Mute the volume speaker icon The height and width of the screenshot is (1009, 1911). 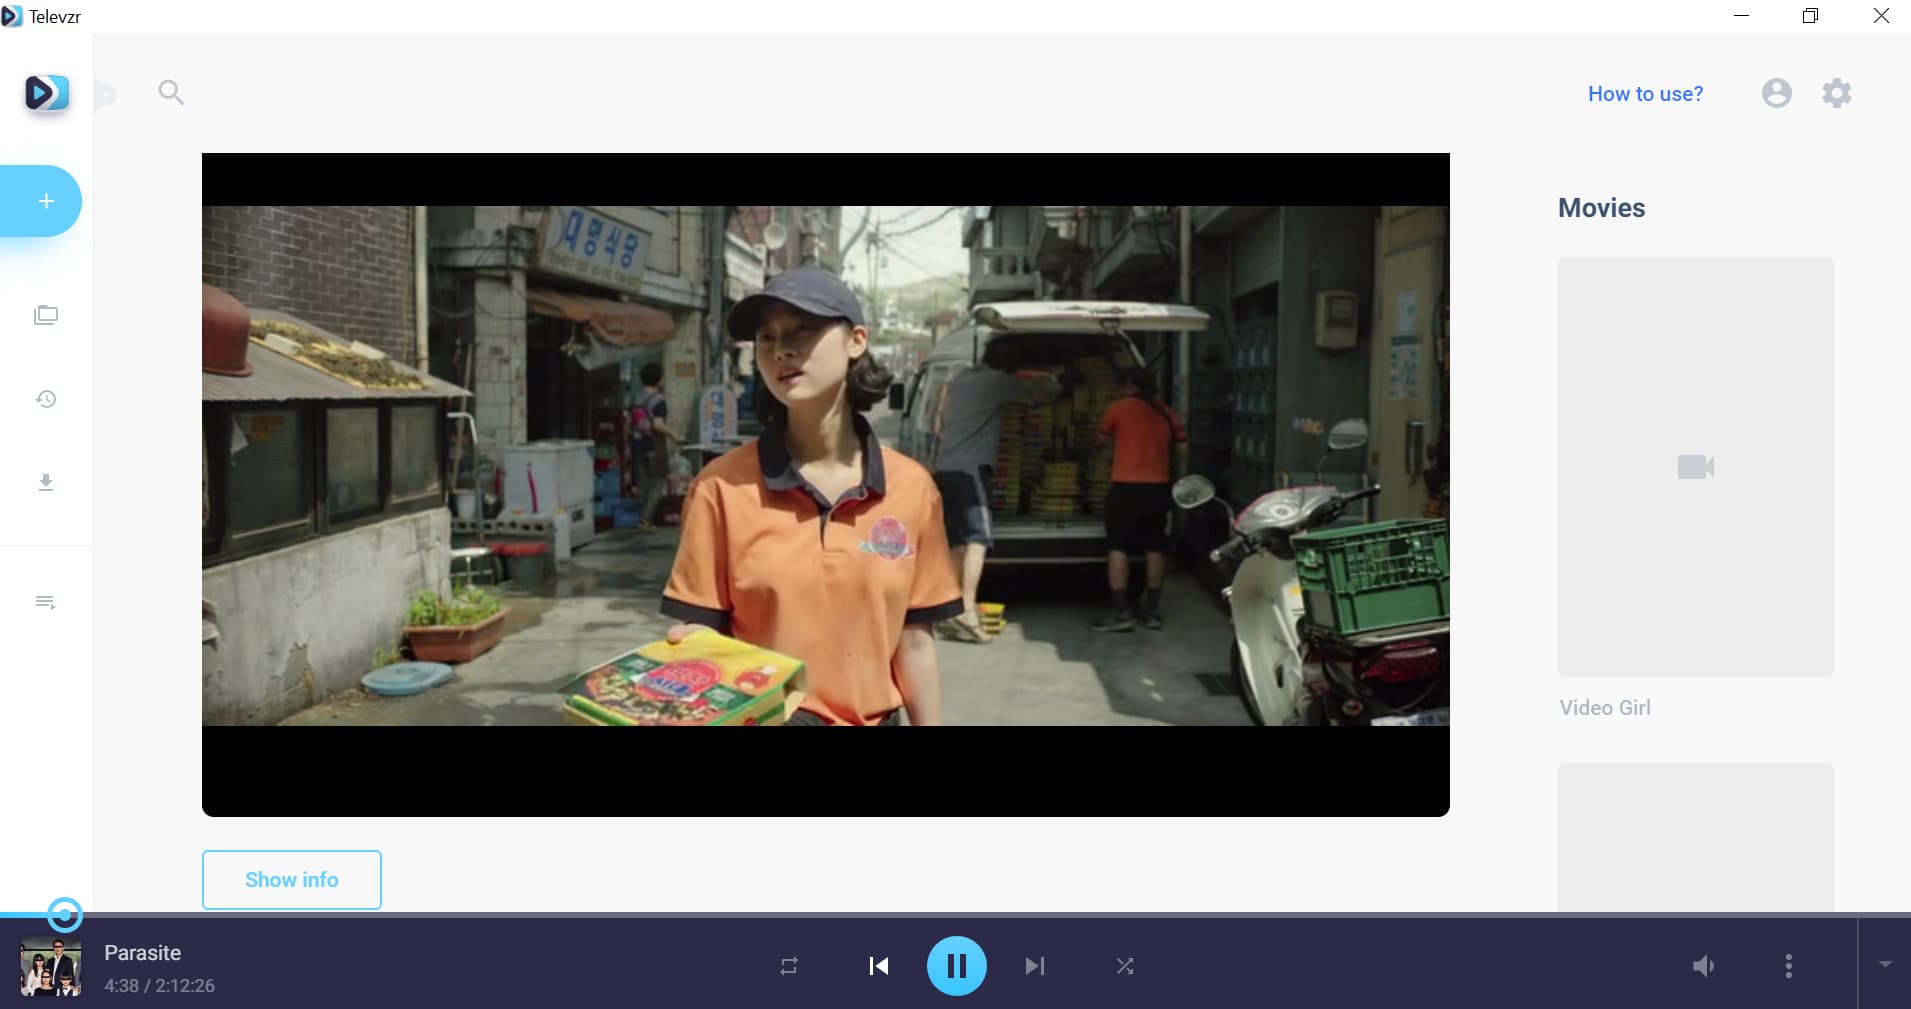[x=1703, y=966]
